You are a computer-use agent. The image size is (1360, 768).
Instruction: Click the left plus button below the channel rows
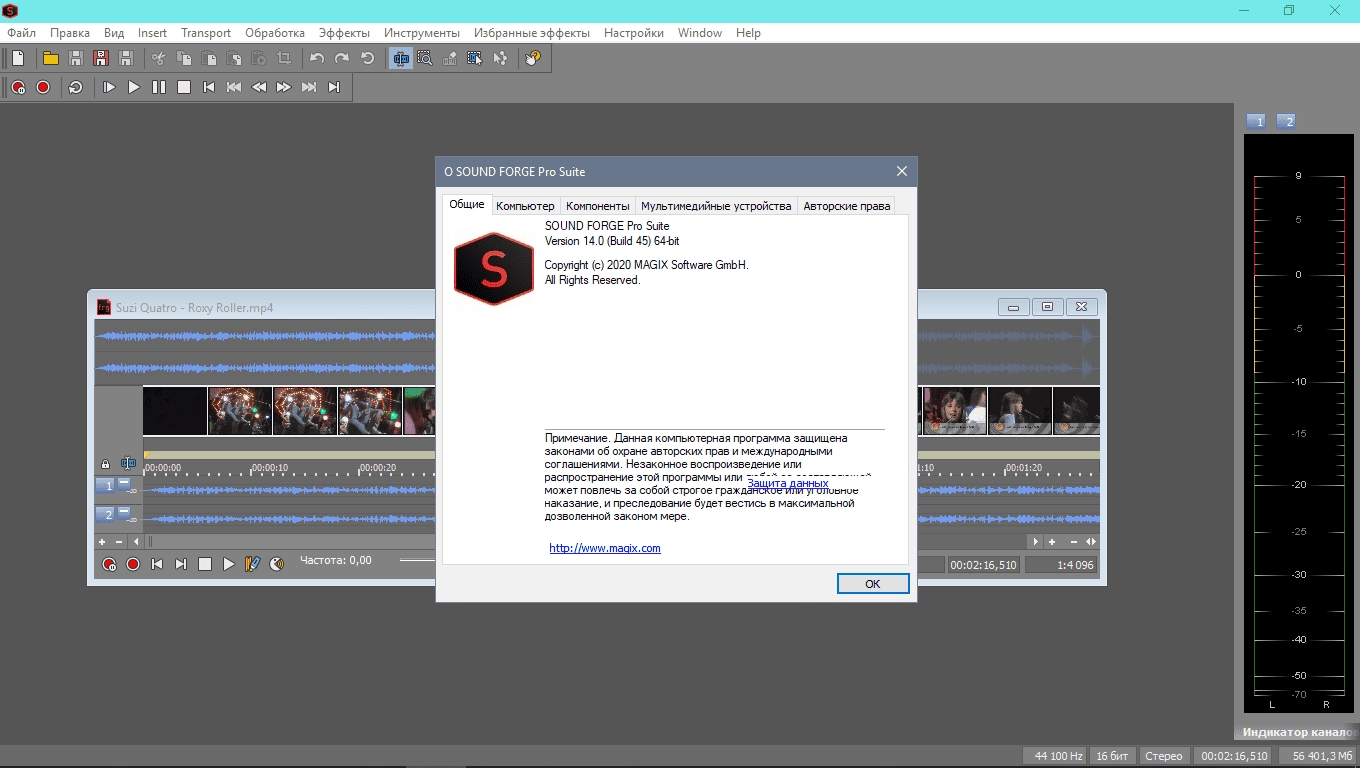tap(102, 542)
